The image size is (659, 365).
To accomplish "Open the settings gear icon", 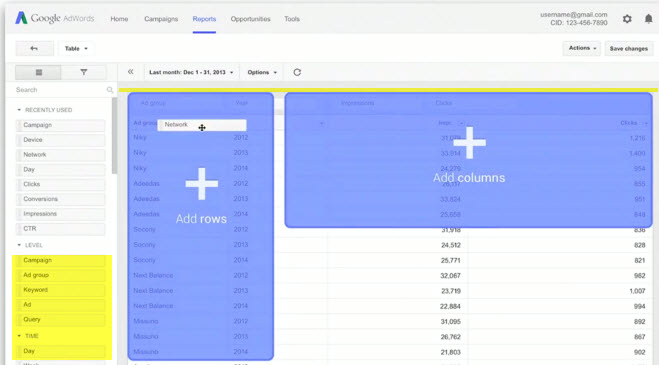I will click(x=627, y=19).
